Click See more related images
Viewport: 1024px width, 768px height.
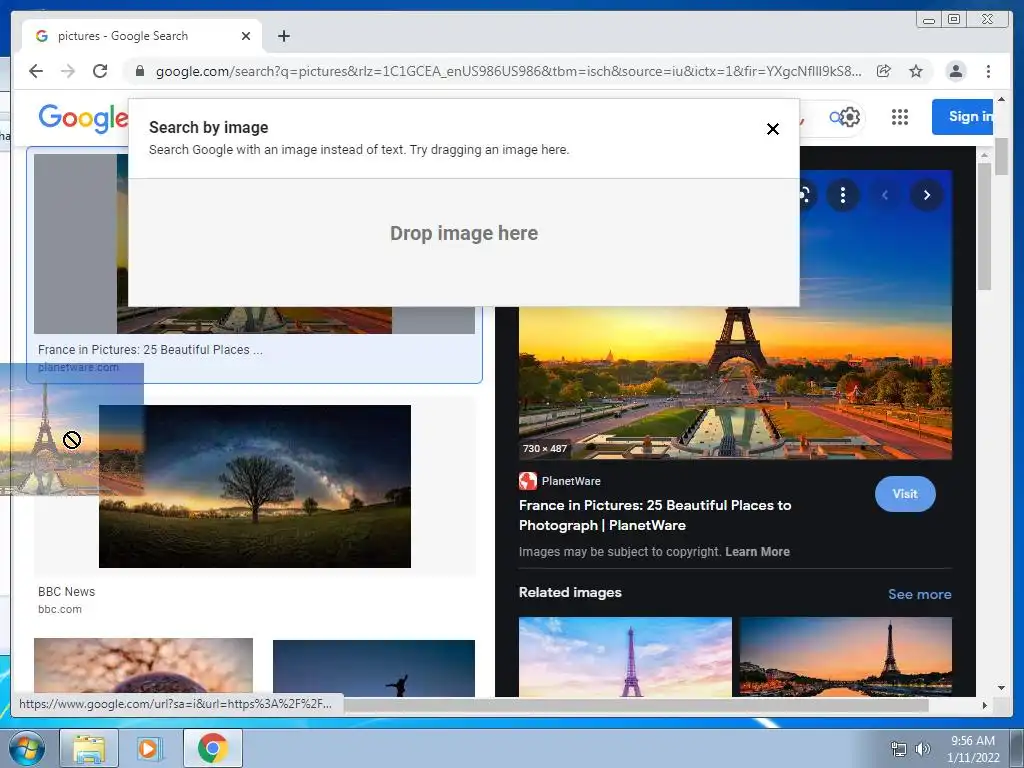[920, 594]
